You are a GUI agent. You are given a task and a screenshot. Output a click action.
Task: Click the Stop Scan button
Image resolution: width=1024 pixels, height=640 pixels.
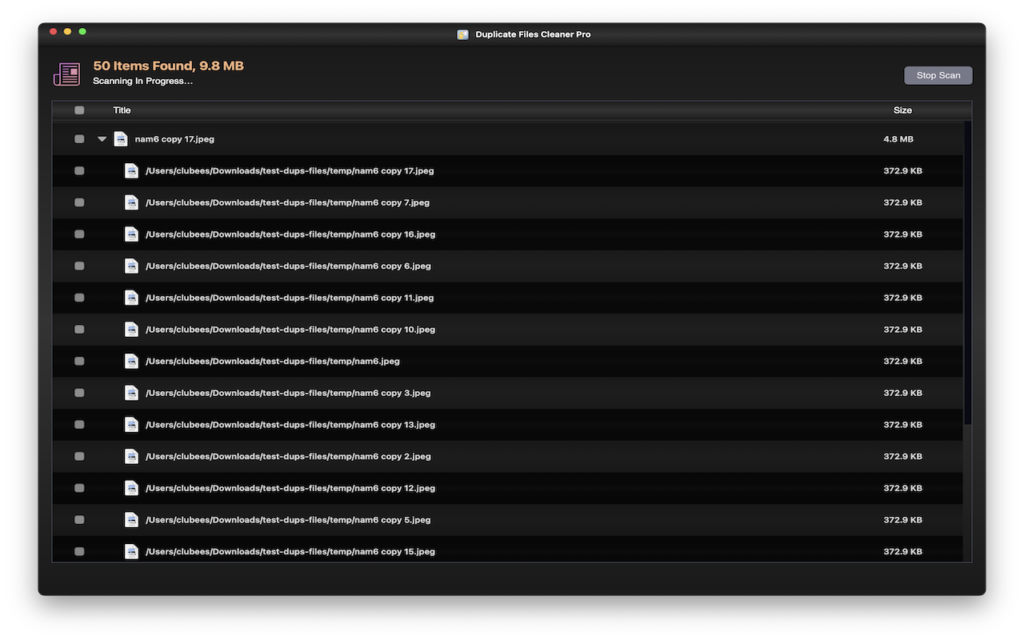pos(938,75)
